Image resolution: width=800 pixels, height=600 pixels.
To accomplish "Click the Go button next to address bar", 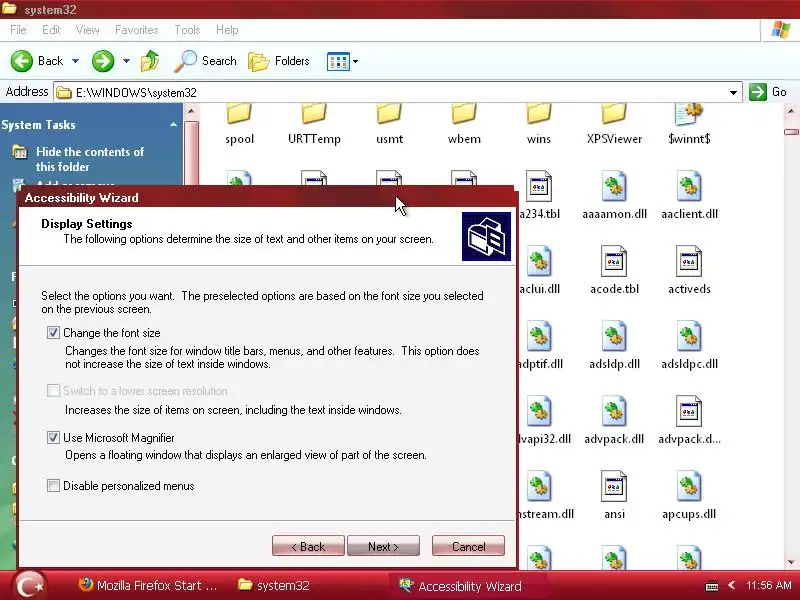I will (x=768, y=92).
